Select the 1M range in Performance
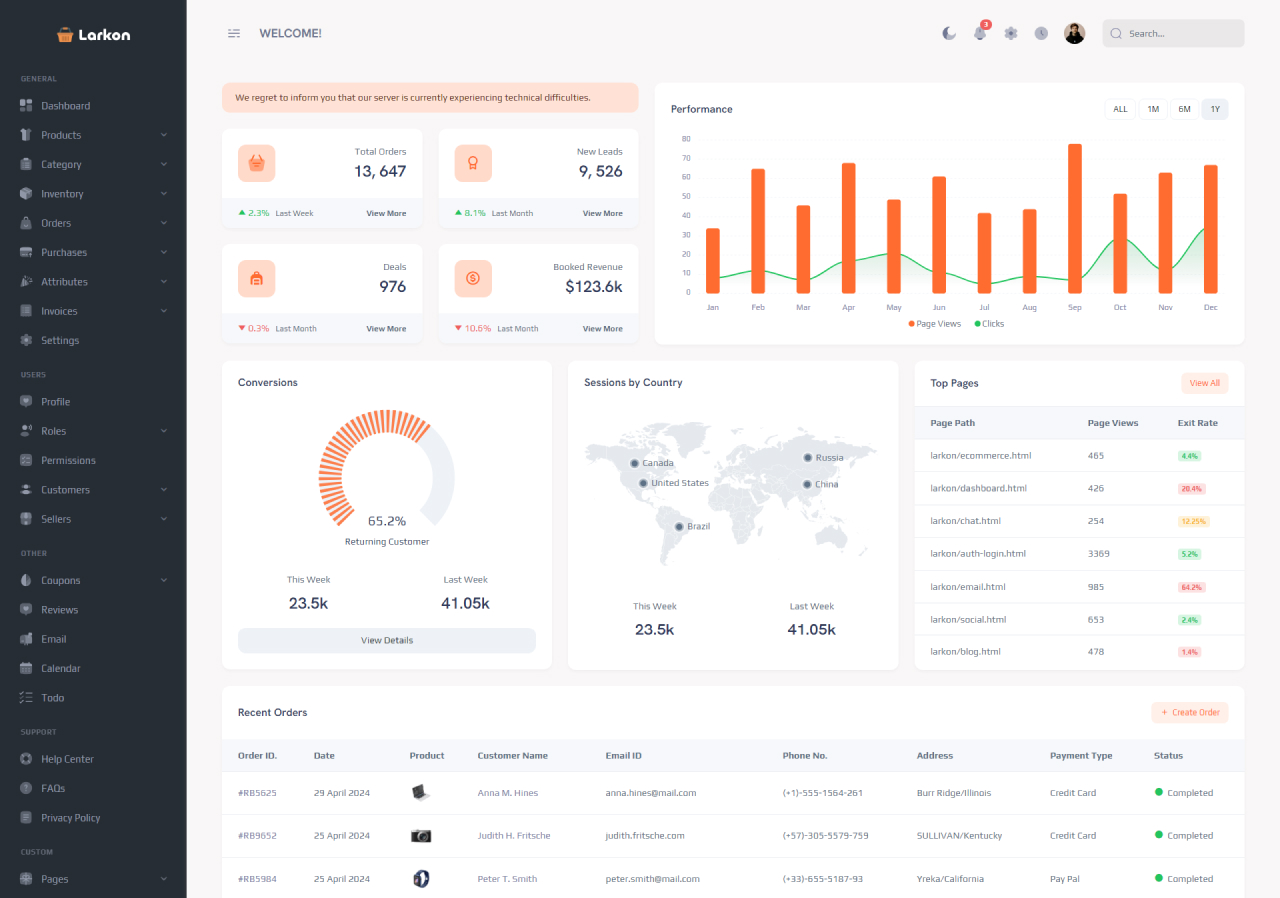This screenshot has width=1280, height=898. click(1153, 109)
